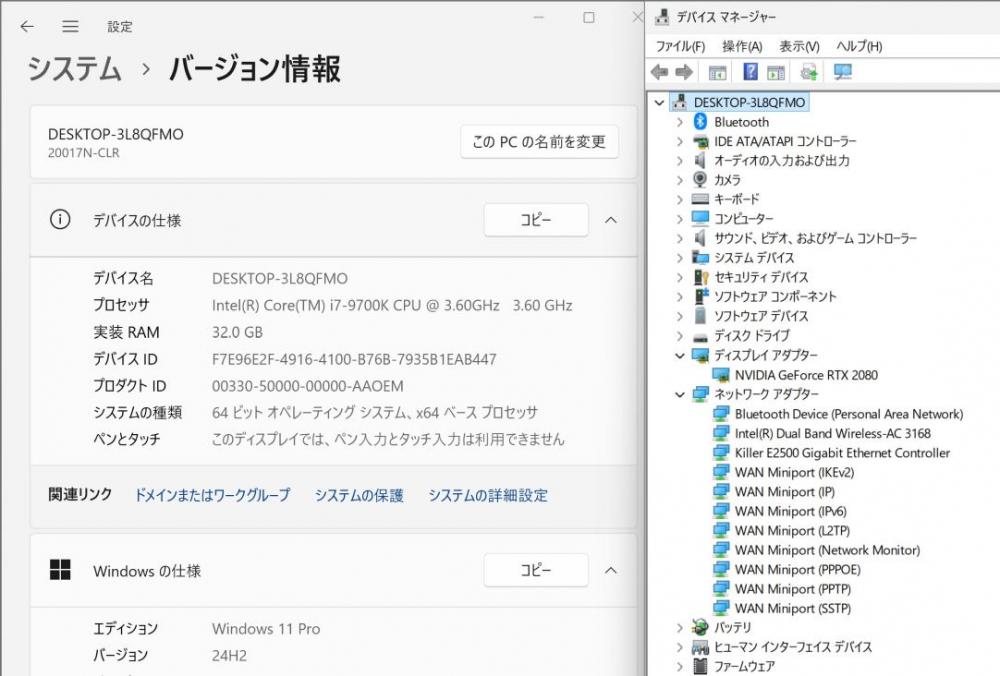This screenshot has width=1000, height=676.
Task: Select Bluetooth Device (Personal Area Network)
Action: click(x=849, y=414)
